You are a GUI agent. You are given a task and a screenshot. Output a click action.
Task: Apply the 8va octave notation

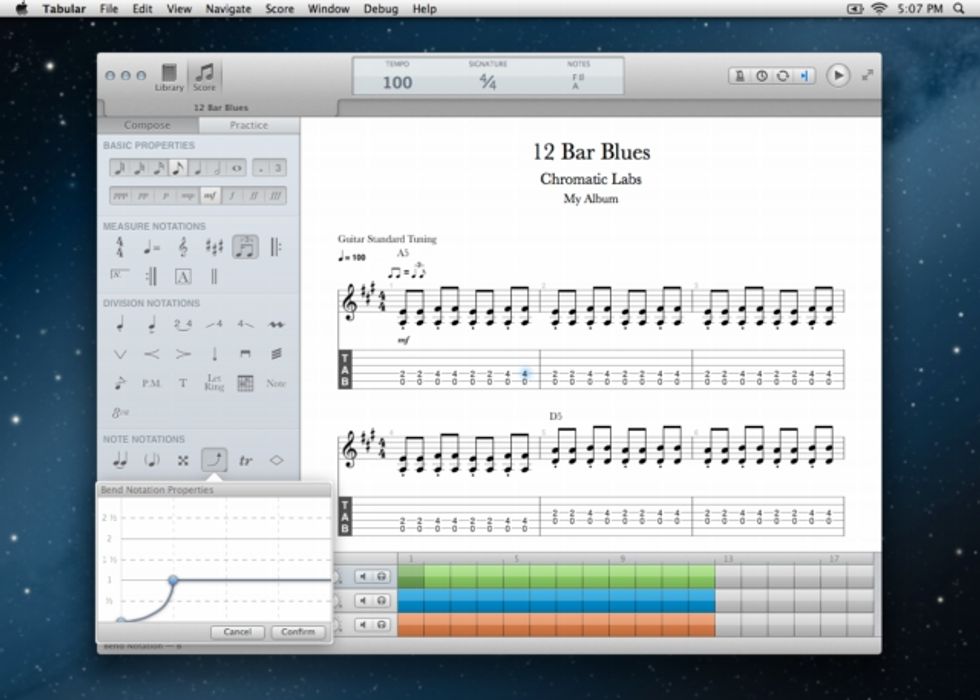(x=119, y=412)
